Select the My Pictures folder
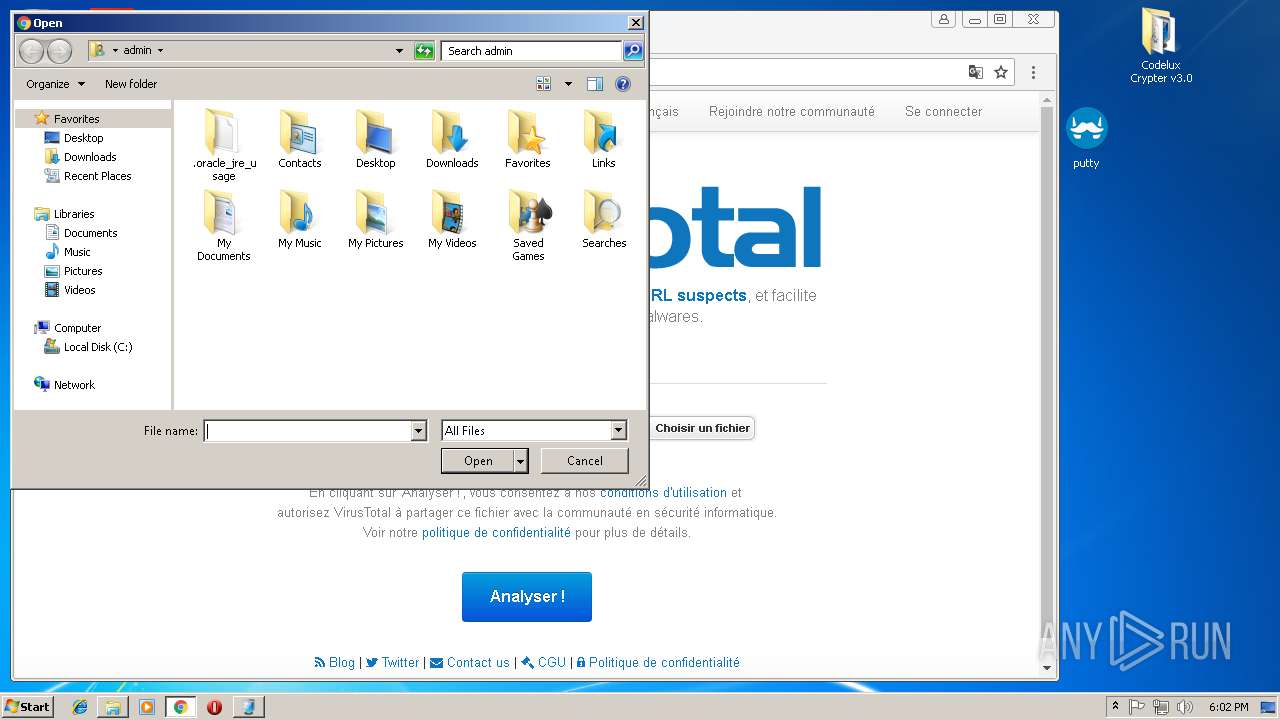Screen dimensions: 1280x720 click(376, 219)
